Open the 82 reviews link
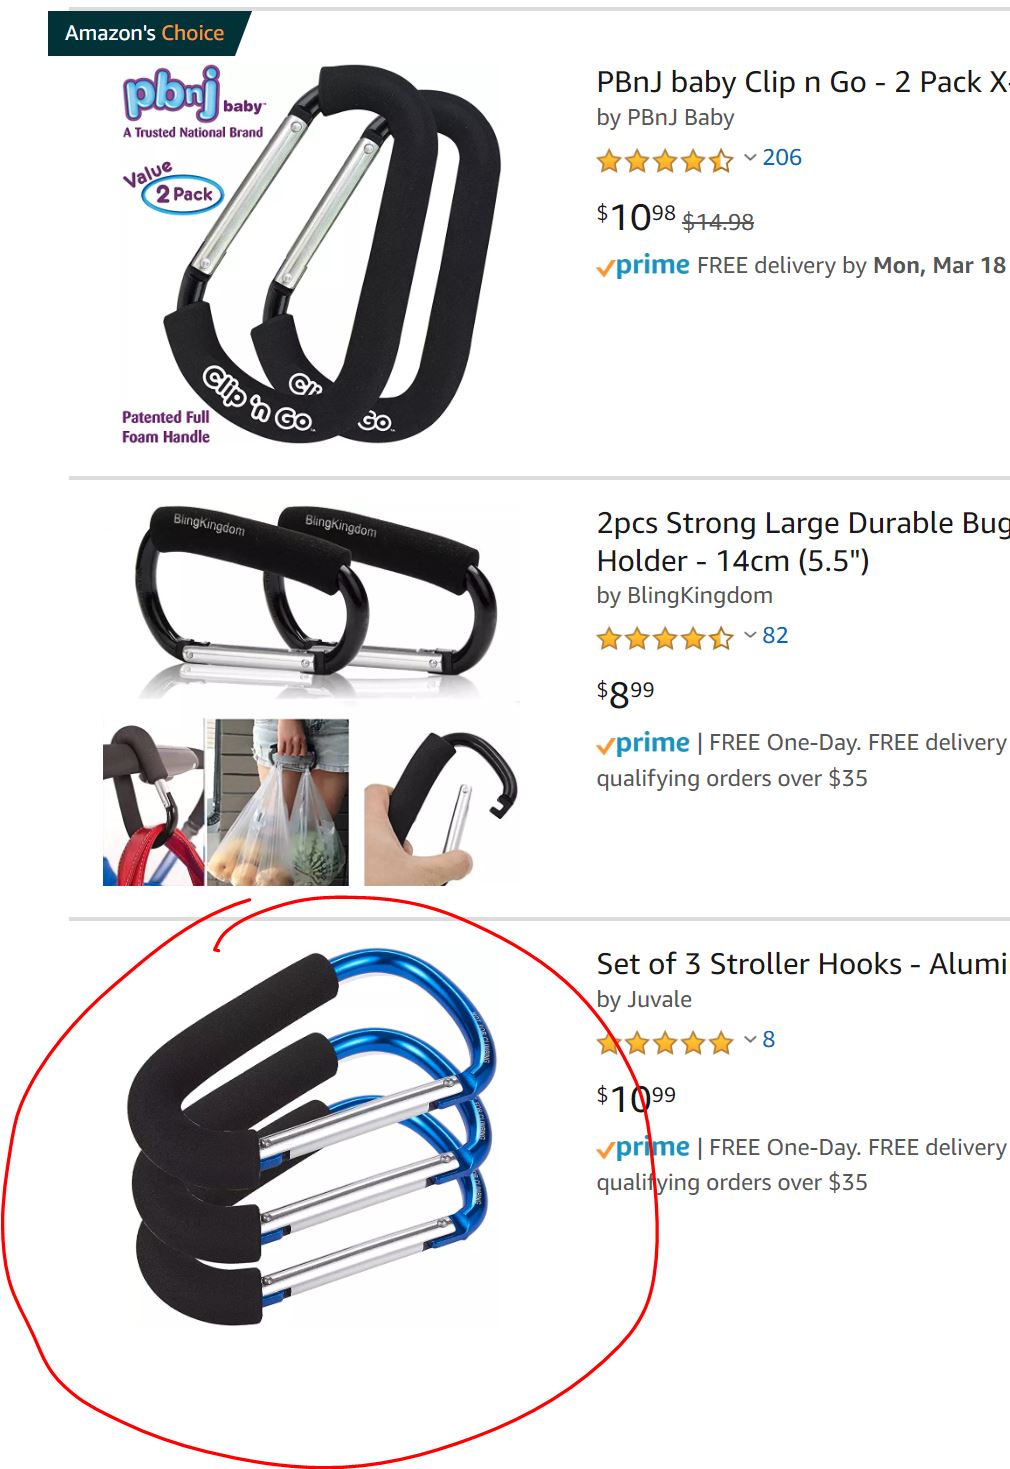Image resolution: width=1010 pixels, height=1469 pixels. coord(775,636)
